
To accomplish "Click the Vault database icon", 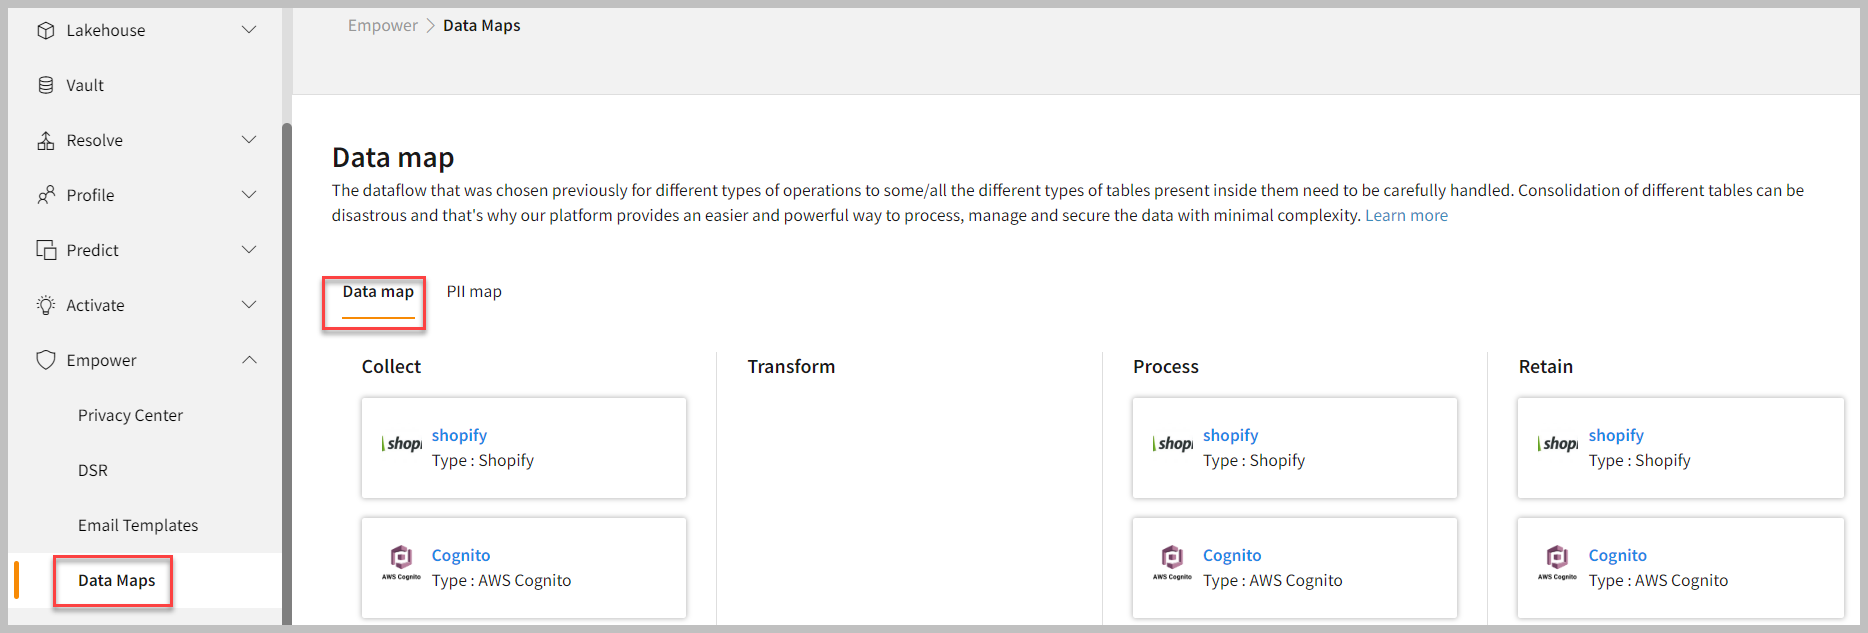I will pyautogui.click(x=45, y=85).
